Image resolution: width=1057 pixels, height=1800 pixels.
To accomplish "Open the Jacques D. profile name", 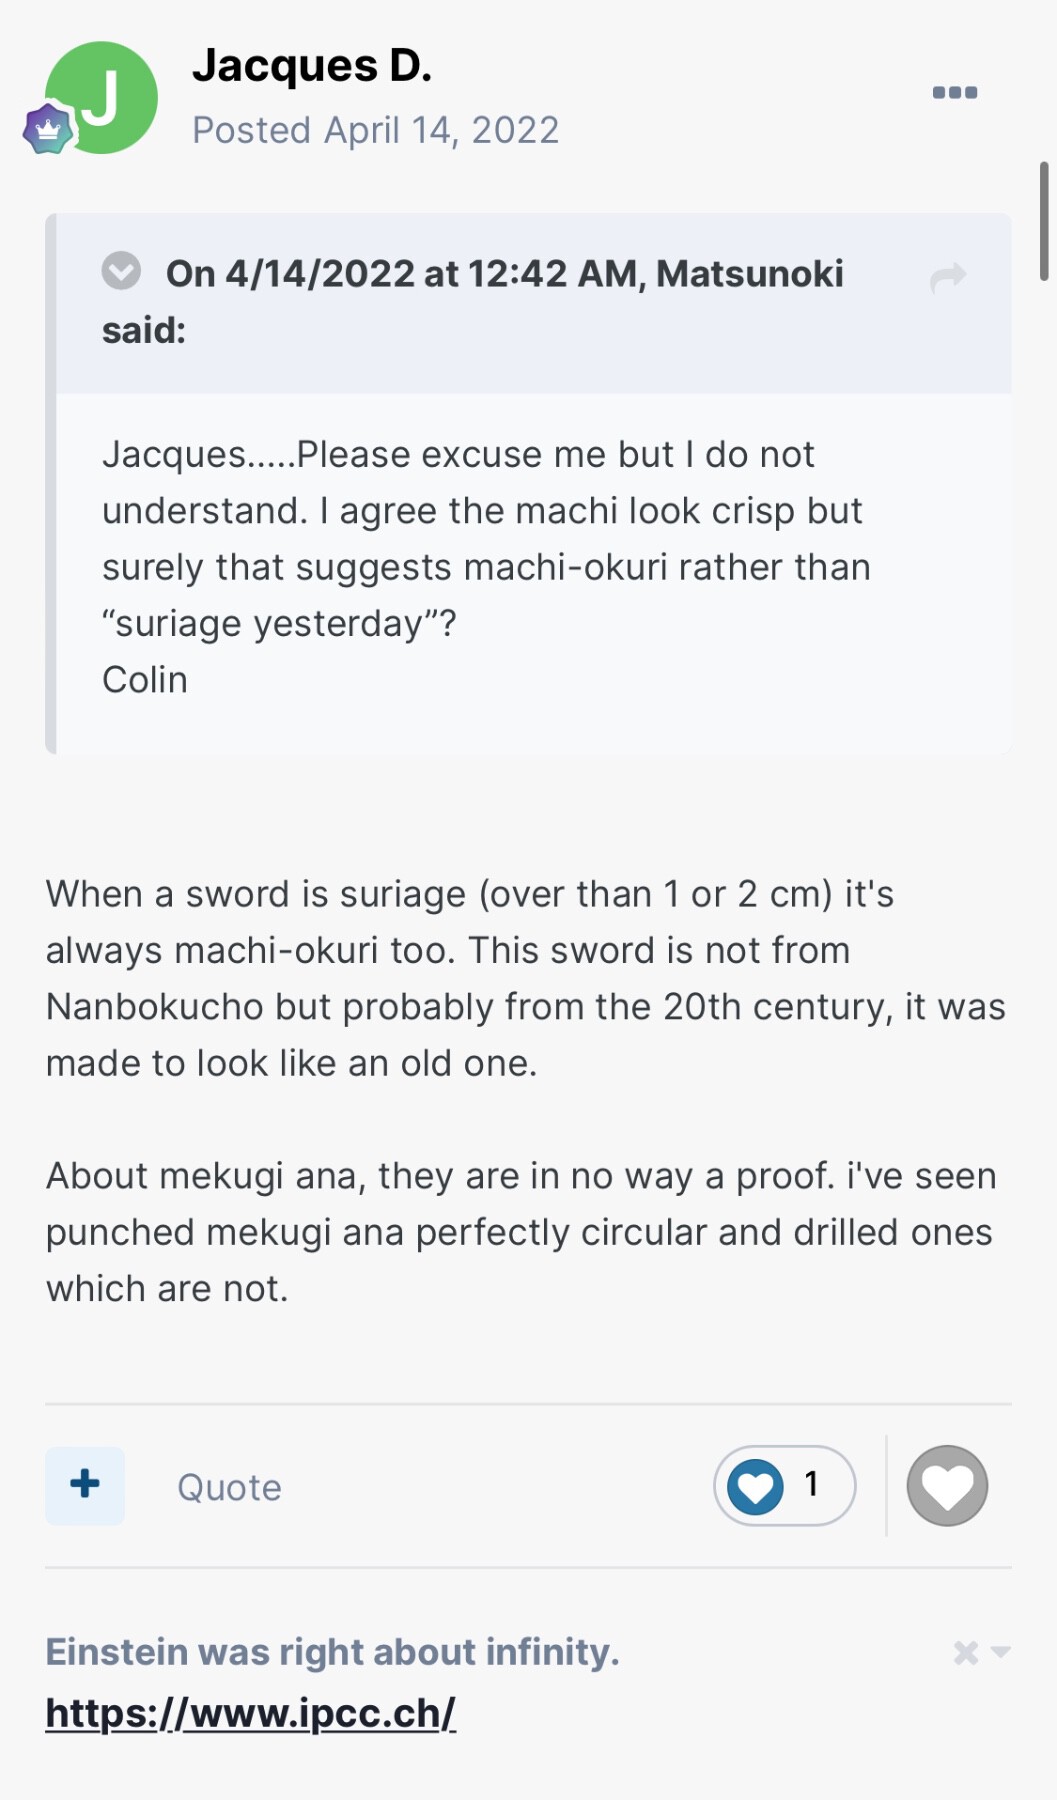I will (x=312, y=66).
